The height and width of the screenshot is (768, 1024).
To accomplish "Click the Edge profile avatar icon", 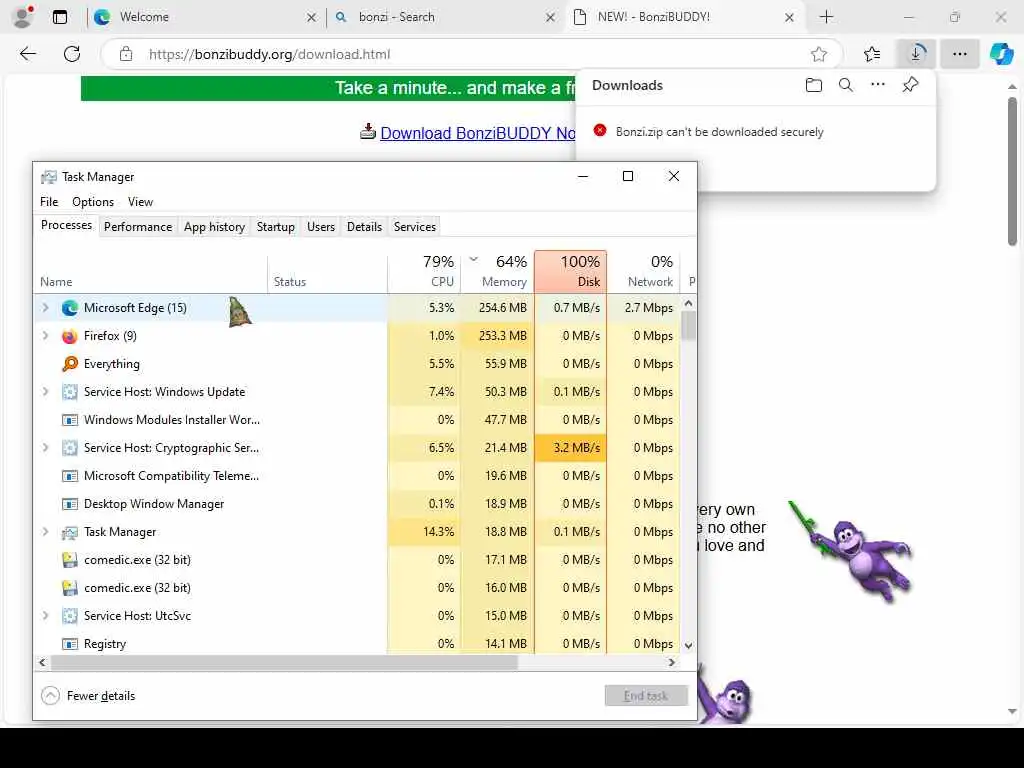I will (24, 17).
